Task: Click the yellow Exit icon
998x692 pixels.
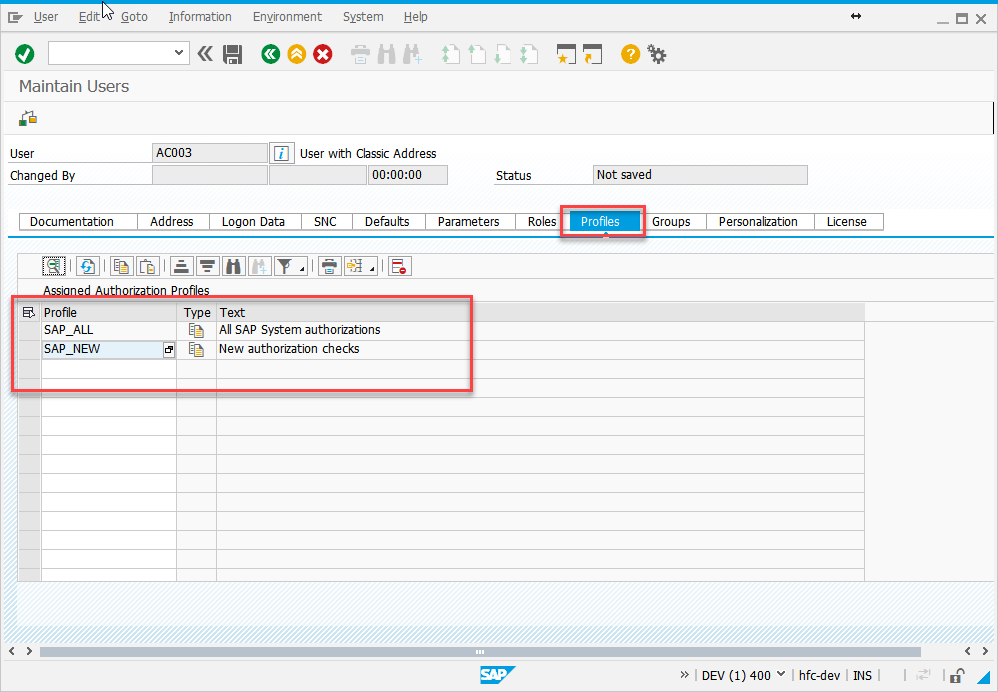Action: (297, 54)
